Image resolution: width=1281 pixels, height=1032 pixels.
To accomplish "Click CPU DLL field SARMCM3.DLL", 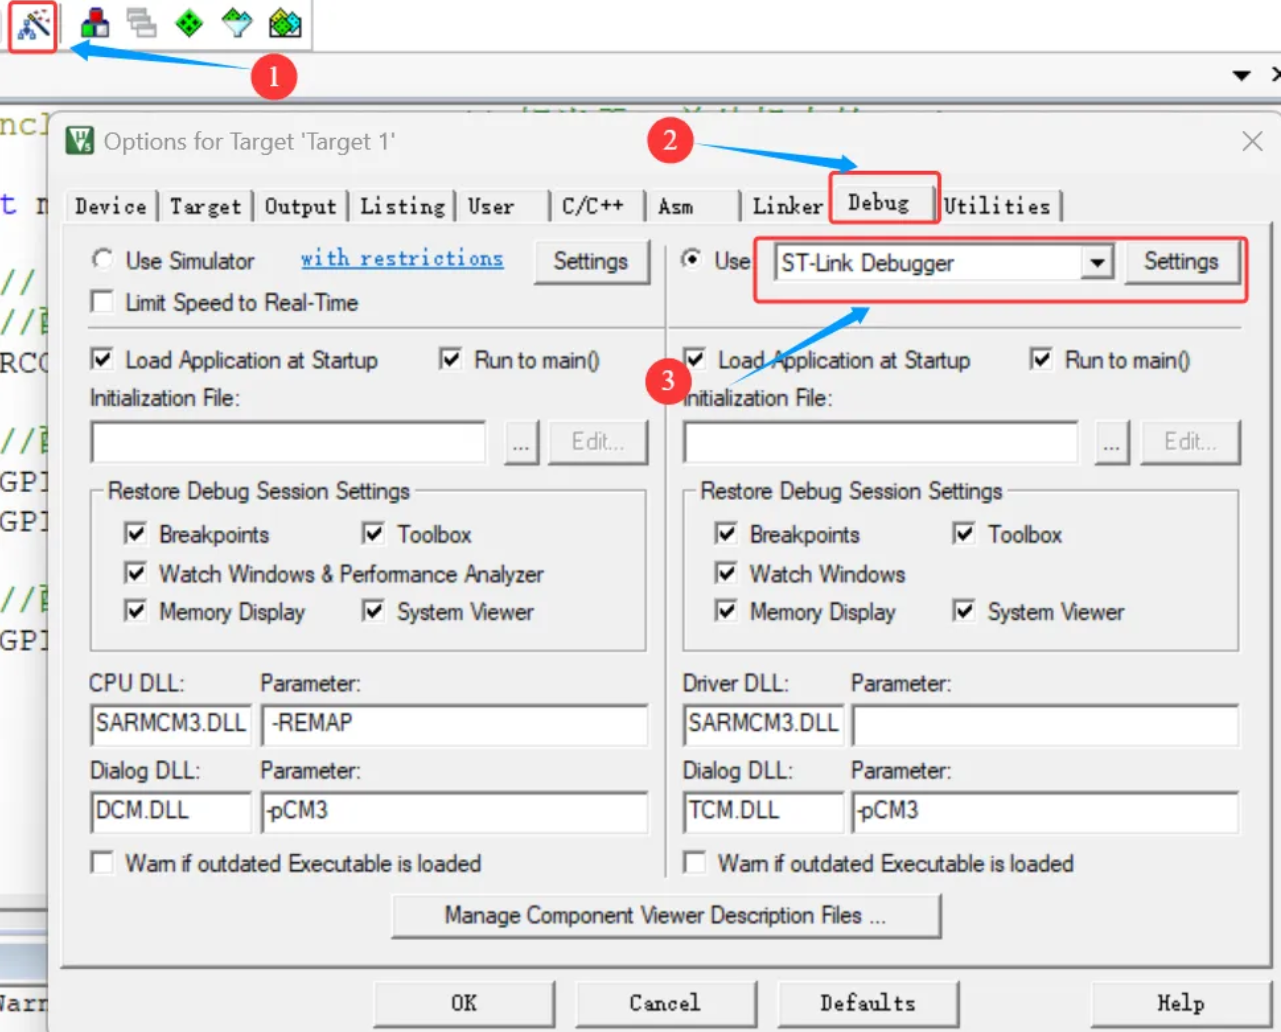I will pos(170,724).
